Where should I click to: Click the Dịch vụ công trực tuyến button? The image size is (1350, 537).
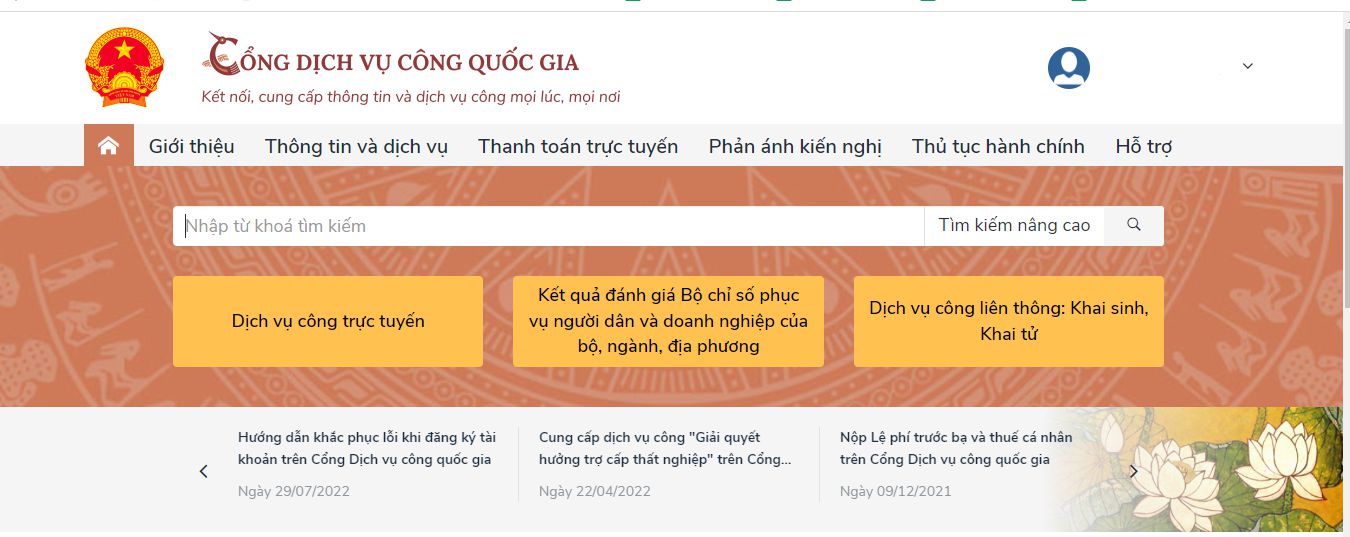(x=328, y=321)
